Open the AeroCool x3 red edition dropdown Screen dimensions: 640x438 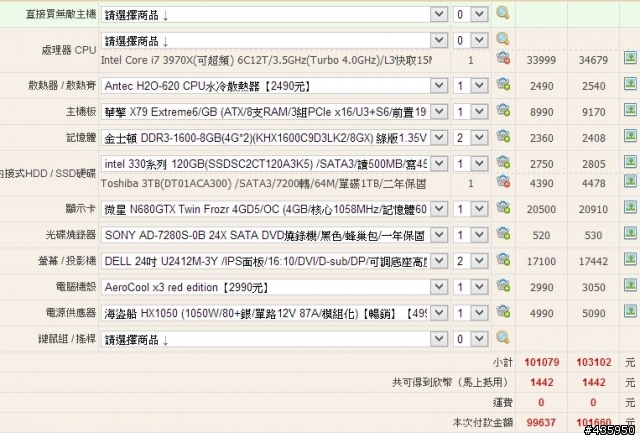pos(274,287)
